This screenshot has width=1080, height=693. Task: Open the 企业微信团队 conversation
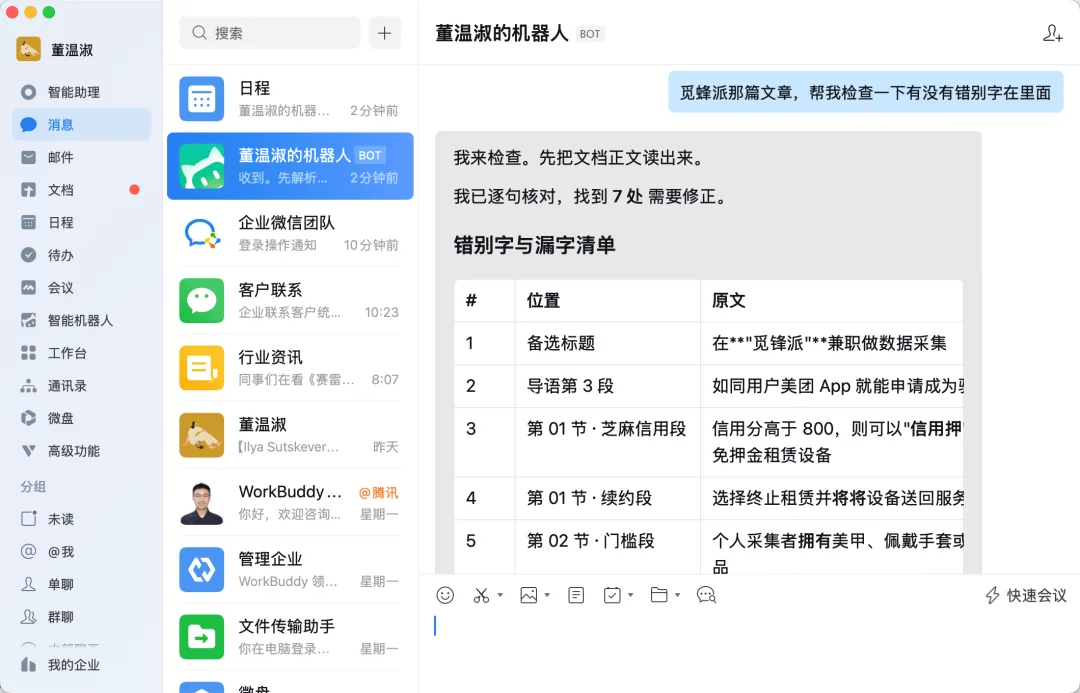[x=290, y=234]
